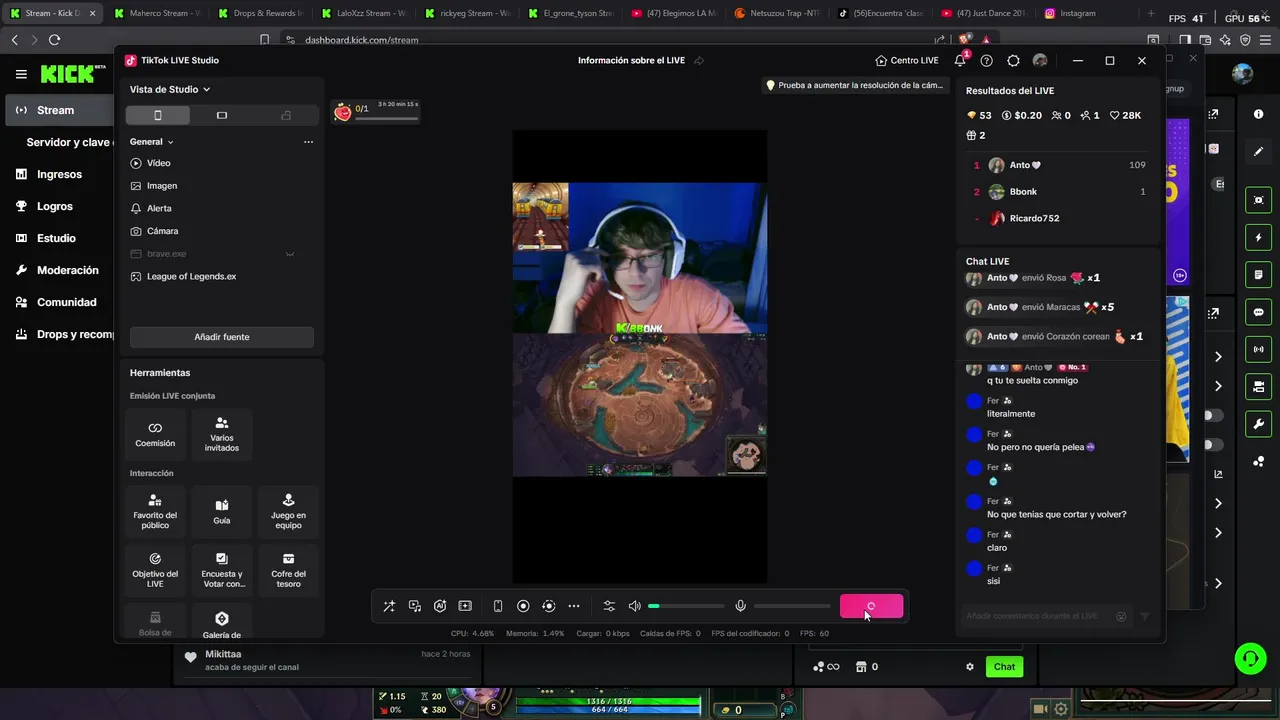Open the Coemisión tool
Screen dimensions: 1280x720
pos(155,434)
